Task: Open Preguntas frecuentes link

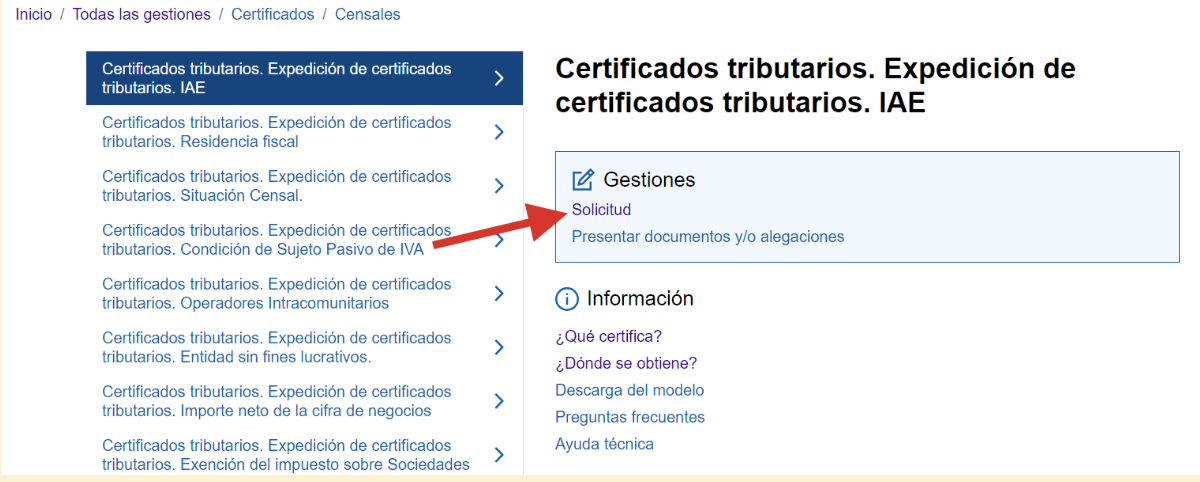Action: (630, 417)
